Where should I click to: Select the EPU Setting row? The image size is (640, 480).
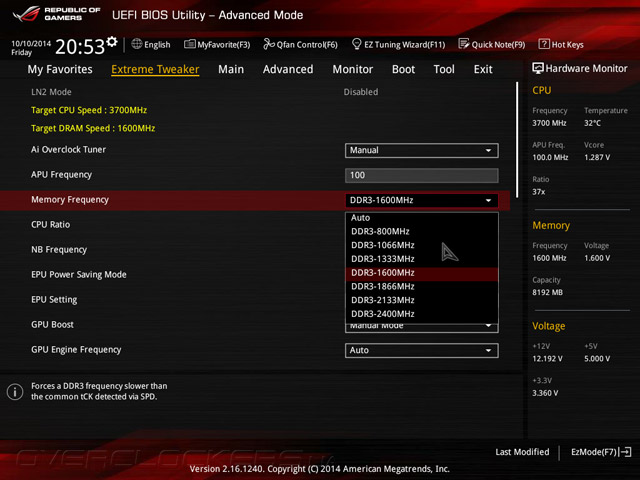[54, 300]
